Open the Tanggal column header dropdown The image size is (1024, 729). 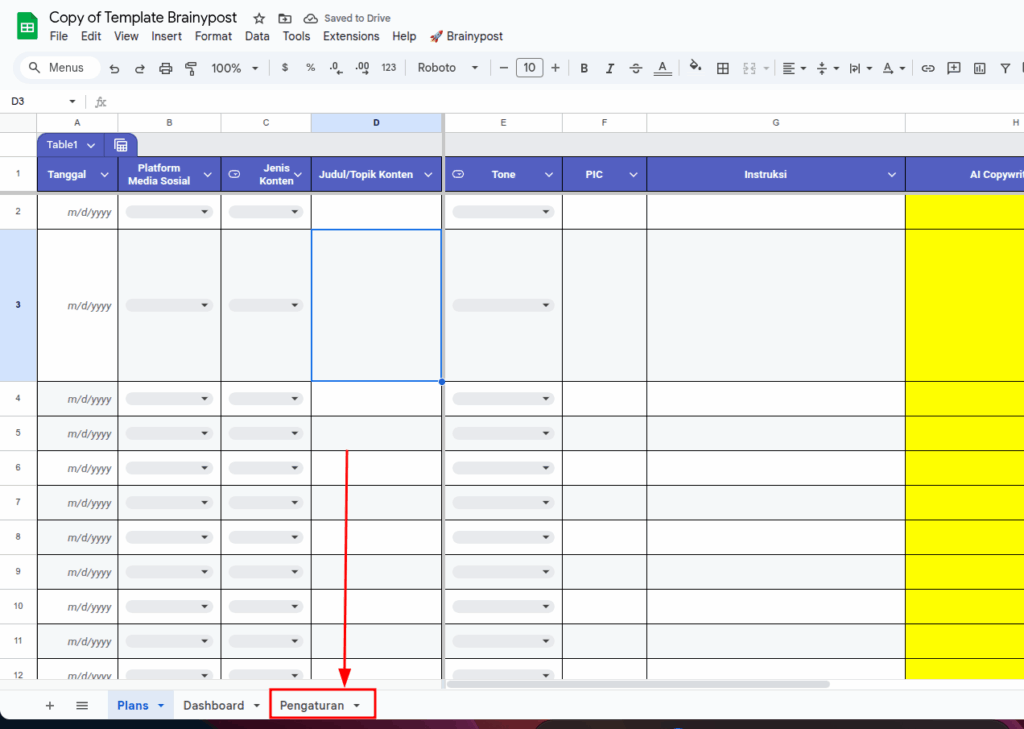coord(105,175)
